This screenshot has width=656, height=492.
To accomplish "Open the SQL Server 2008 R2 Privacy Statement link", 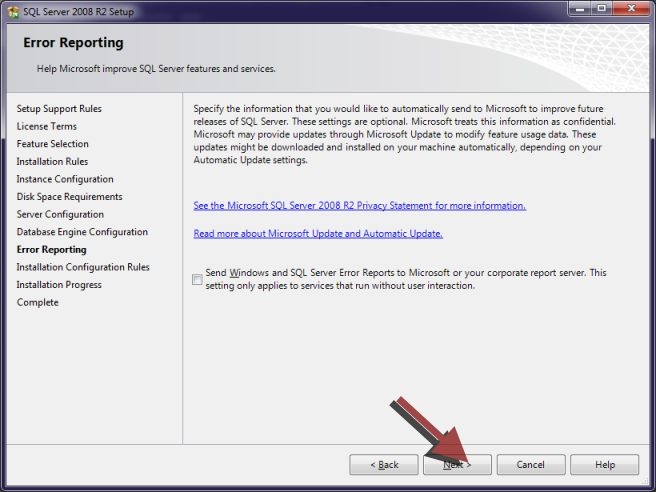I will tap(359, 205).
